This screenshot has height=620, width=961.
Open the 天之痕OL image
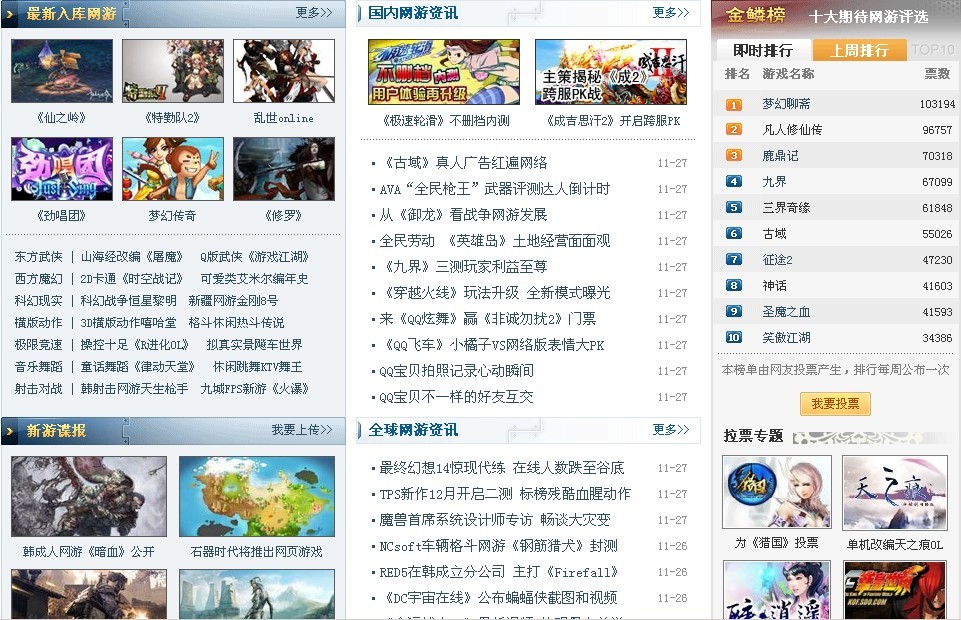point(895,493)
